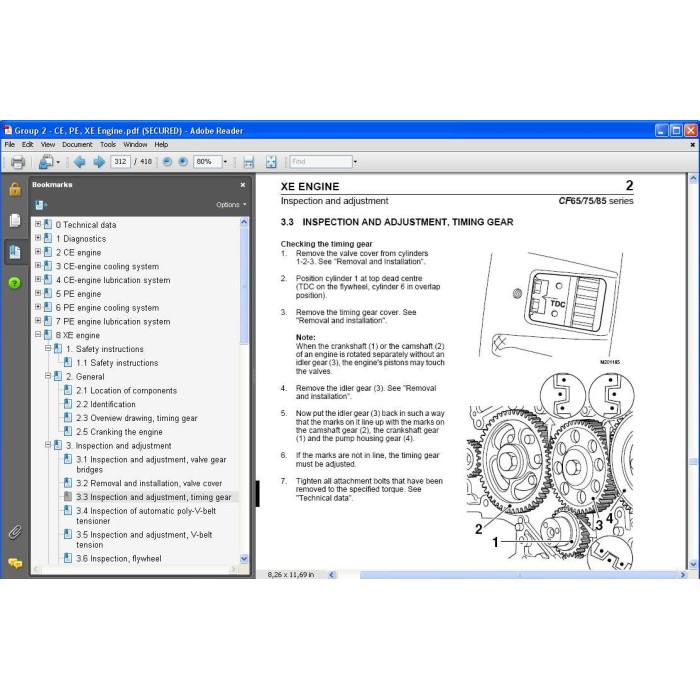Go to previous page arrow
The height and width of the screenshot is (700, 700).
[79, 162]
